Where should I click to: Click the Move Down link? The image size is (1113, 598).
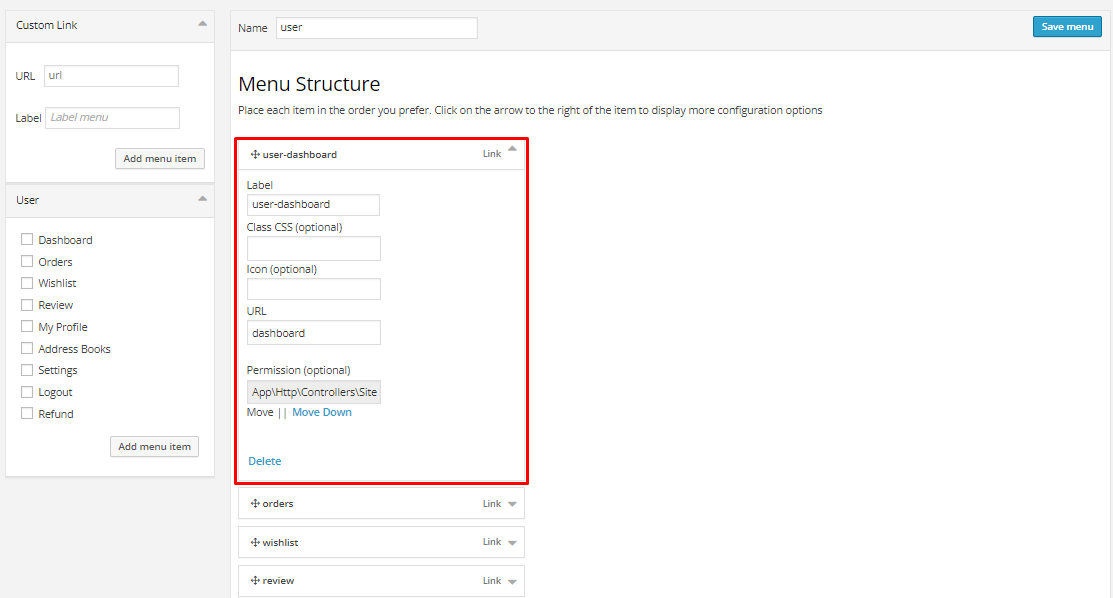[322, 412]
